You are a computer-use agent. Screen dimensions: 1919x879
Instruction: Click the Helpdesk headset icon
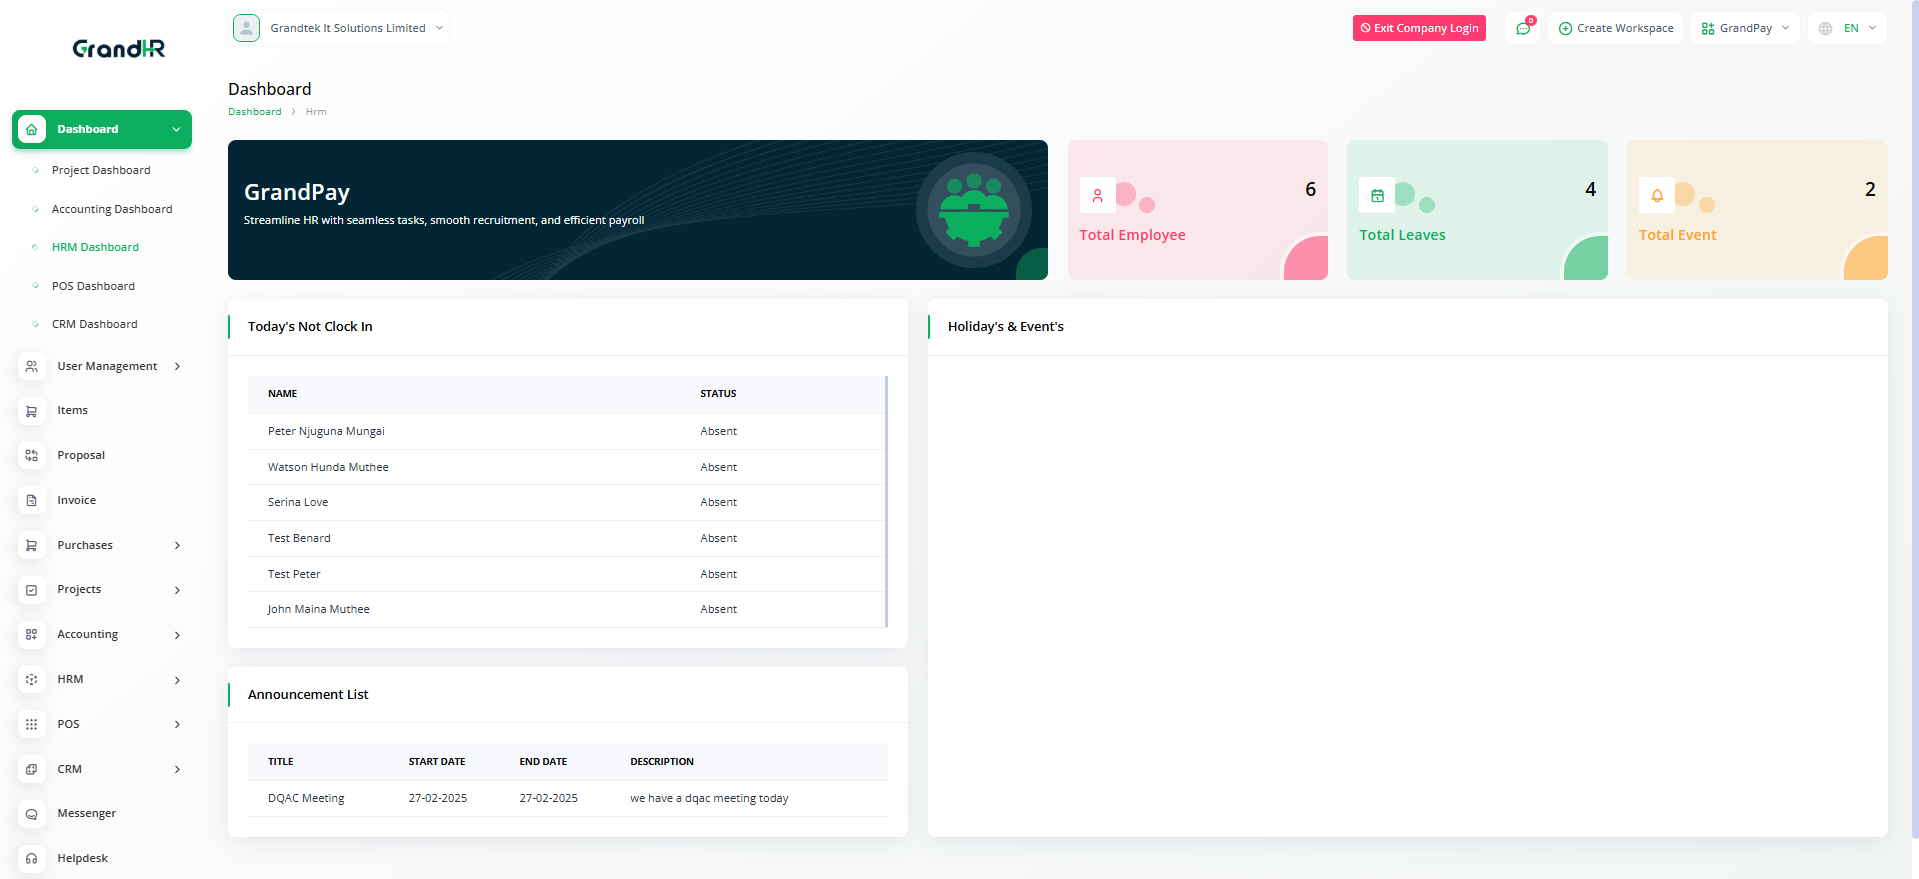point(32,858)
